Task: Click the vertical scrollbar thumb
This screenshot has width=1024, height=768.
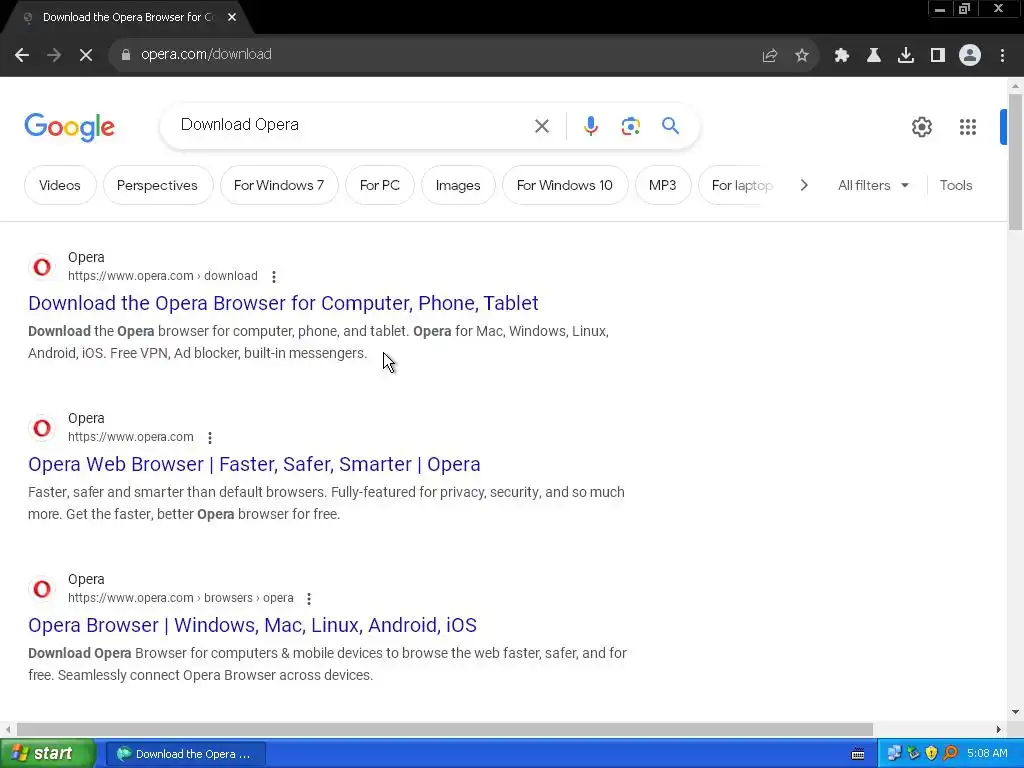Action: pyautogui.click(x=1015, y=161)
